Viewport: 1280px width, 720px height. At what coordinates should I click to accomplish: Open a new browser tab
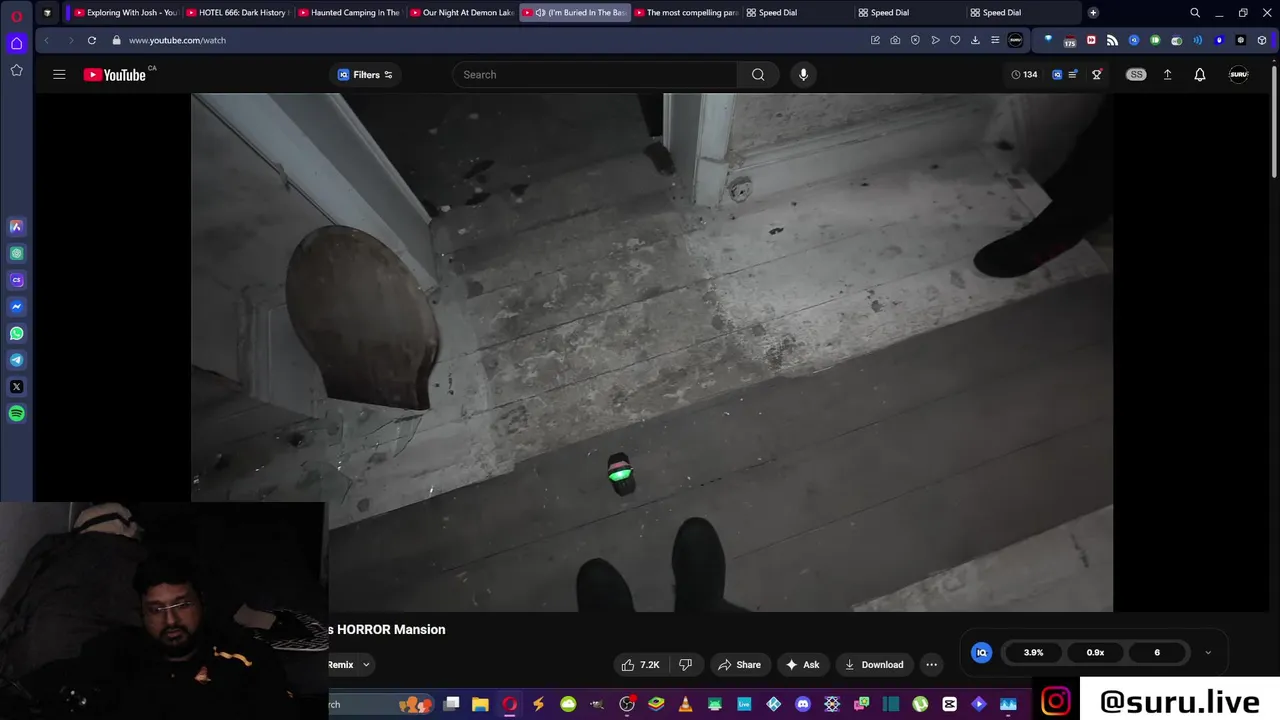1093,13
